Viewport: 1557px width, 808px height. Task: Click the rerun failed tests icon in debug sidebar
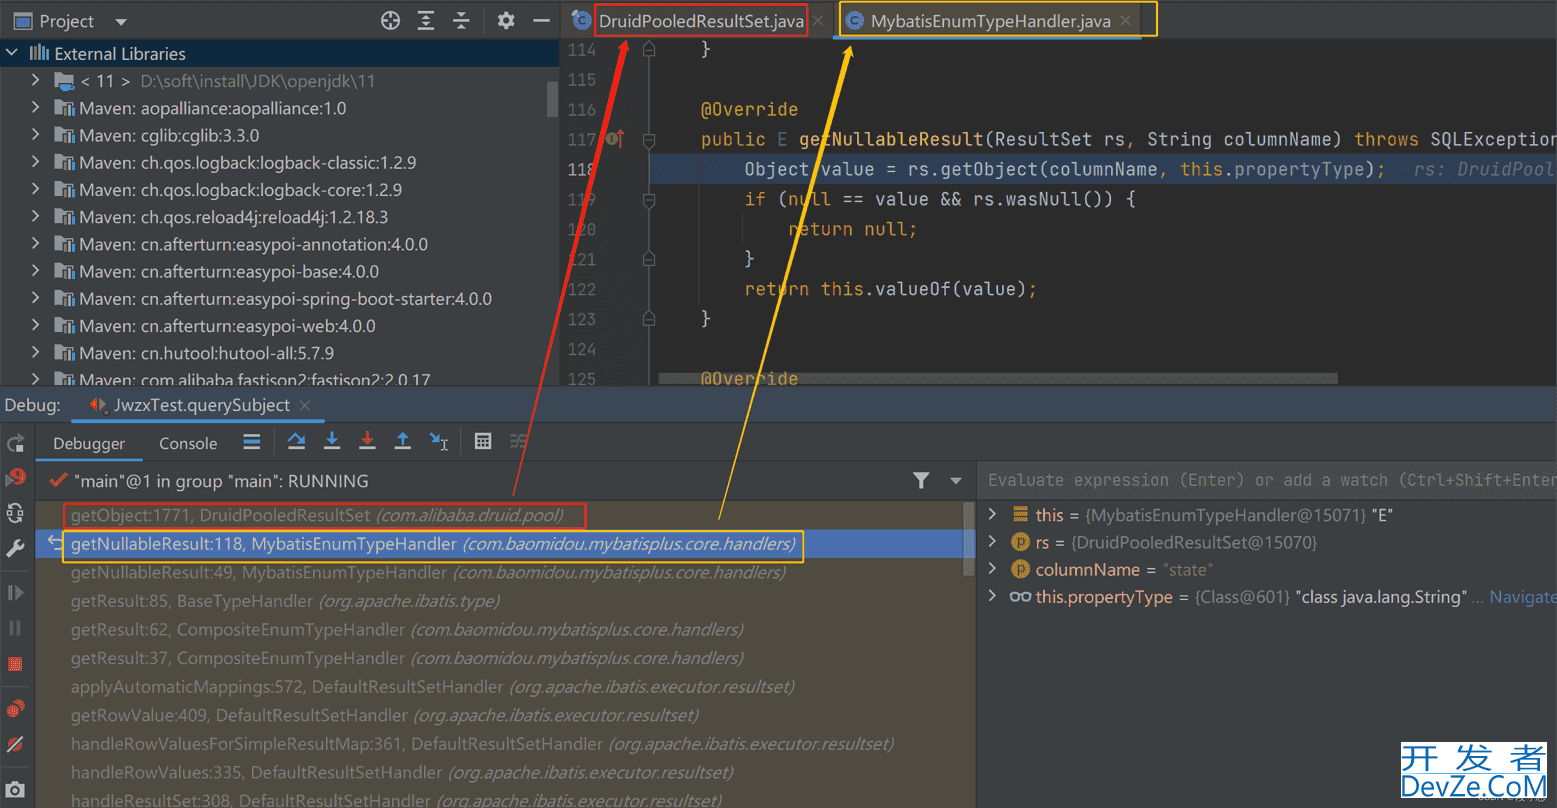[x=15, y=477]
